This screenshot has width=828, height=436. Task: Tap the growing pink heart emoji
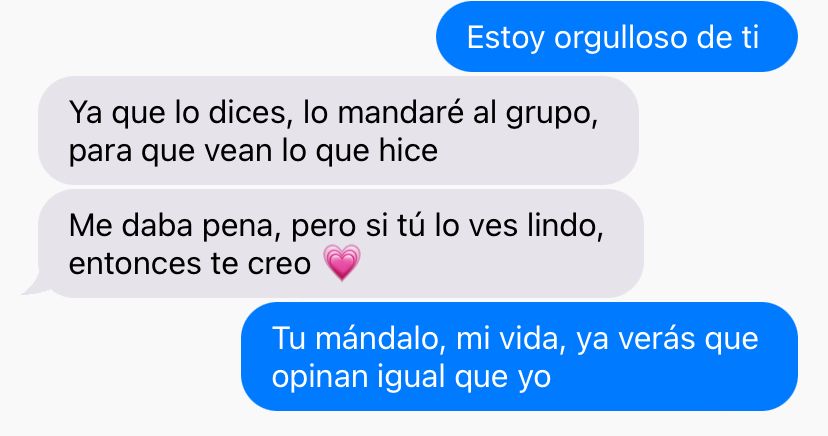click(x=342, y=262)
